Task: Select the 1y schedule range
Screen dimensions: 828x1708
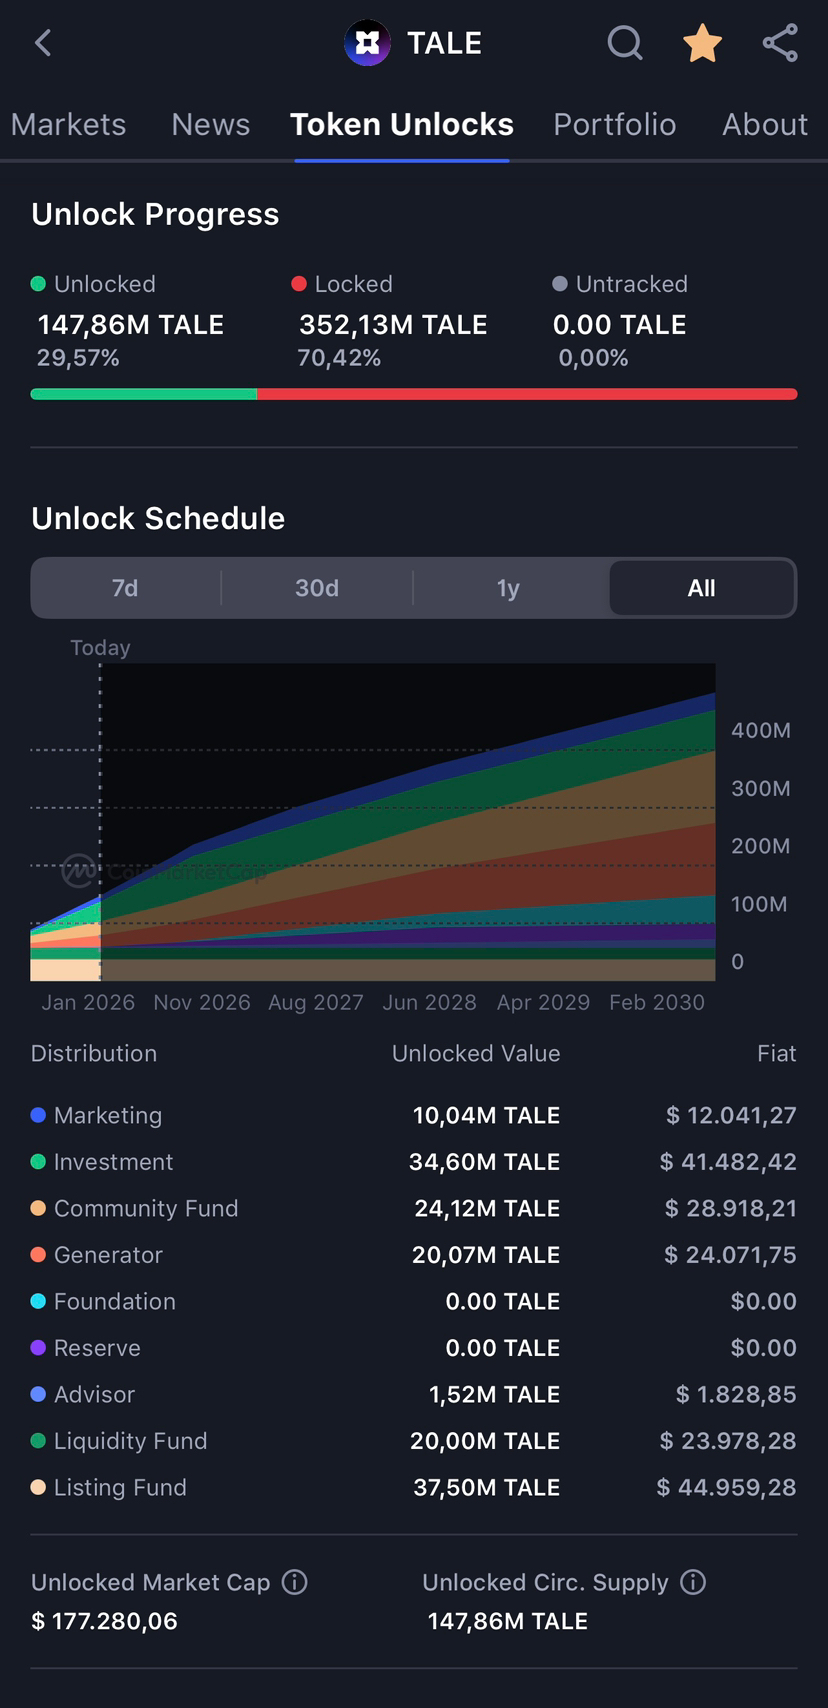Action: (x=508, y=588)
